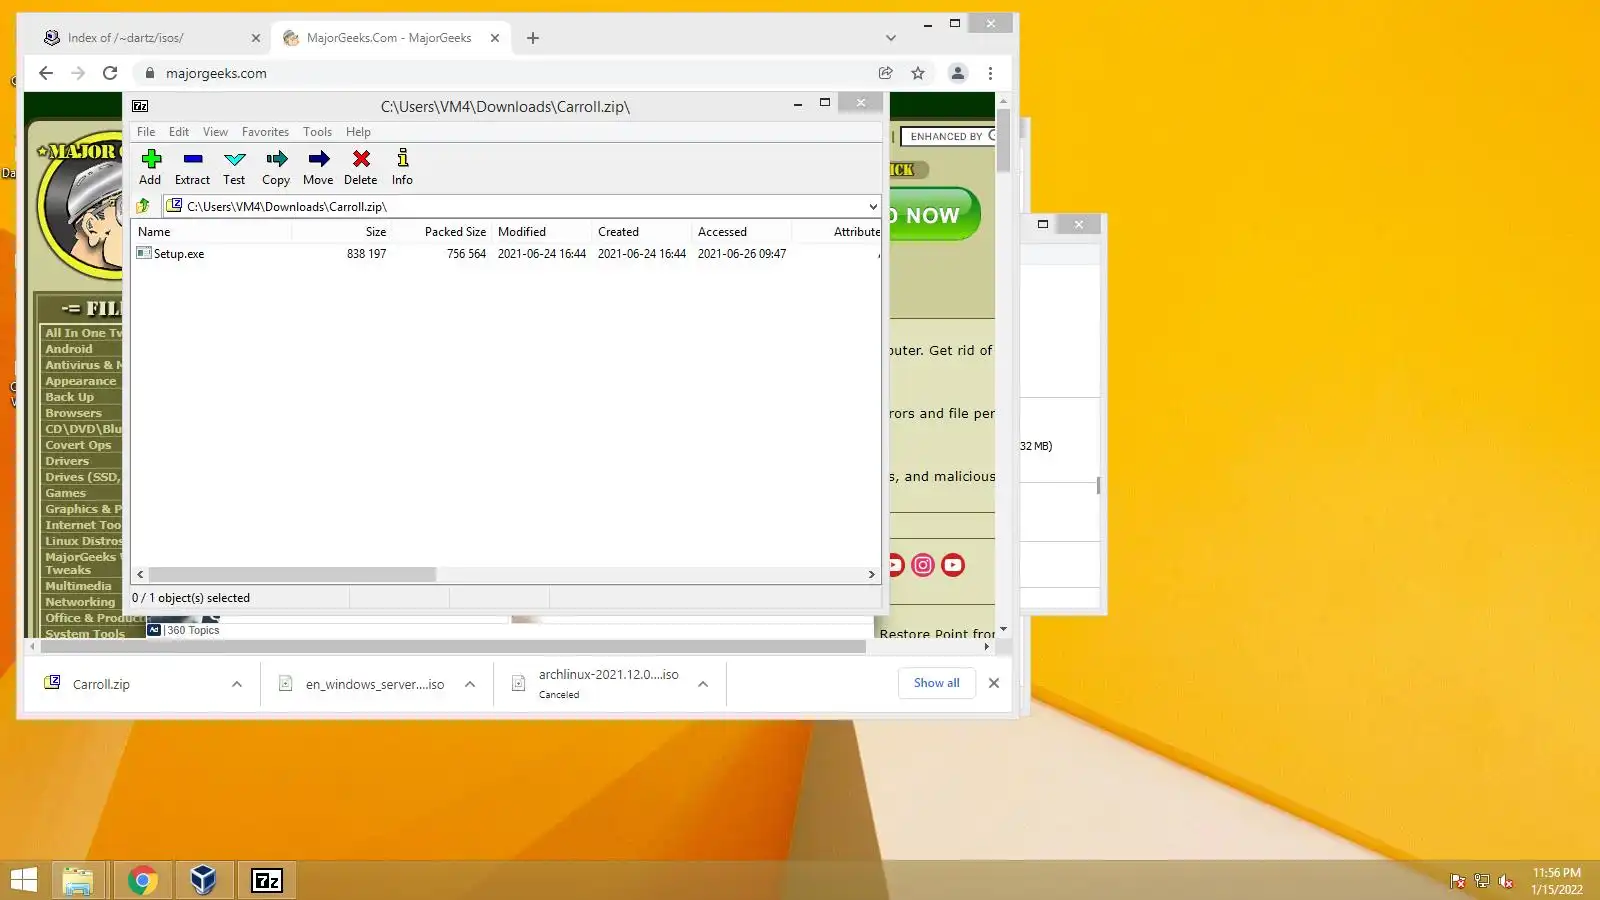Reload the majorgeeks.com page
The height and width of the screenshot is (900, 1600).
click(x=110, y=73)
